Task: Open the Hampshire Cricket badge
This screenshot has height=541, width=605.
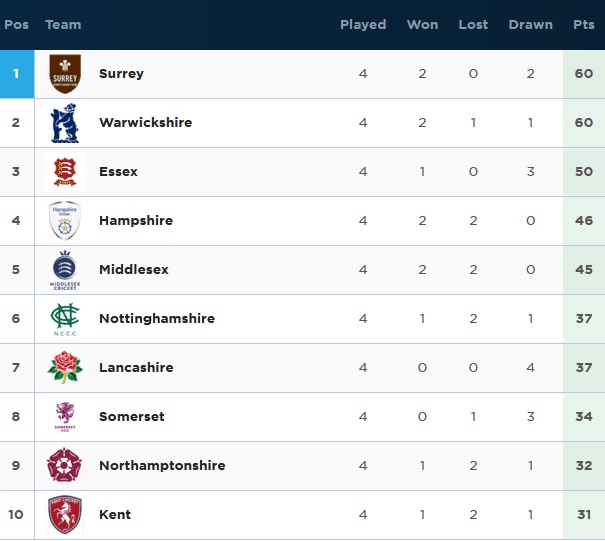Action: coord(65,221)
